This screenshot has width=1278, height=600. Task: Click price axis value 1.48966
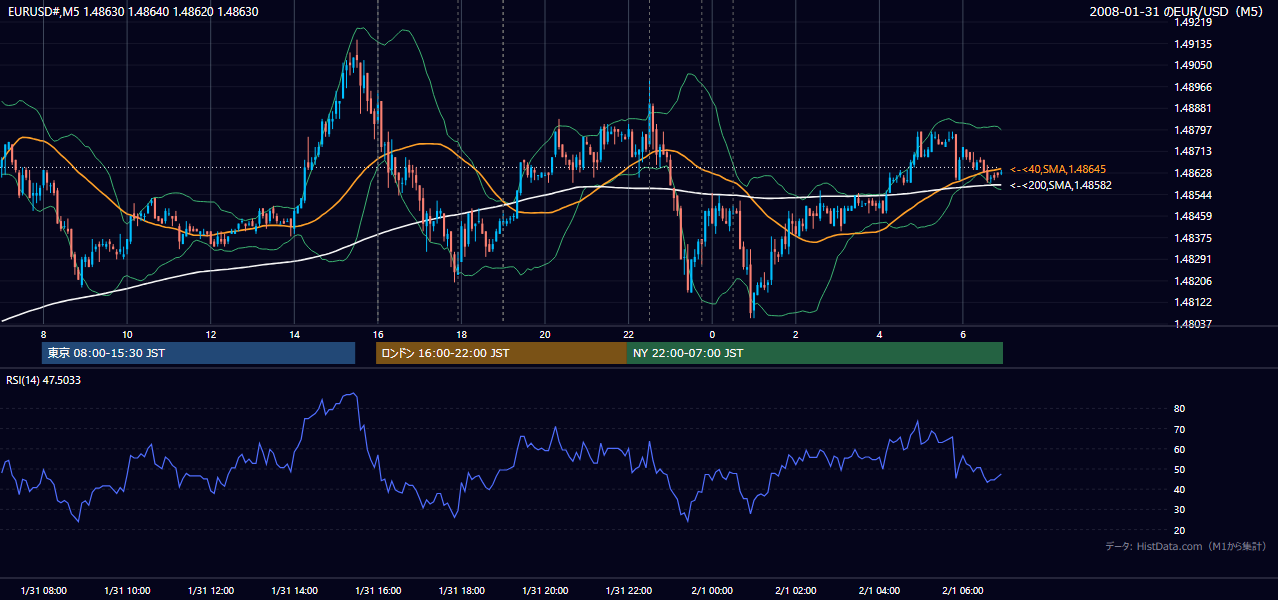point(1193,87)
